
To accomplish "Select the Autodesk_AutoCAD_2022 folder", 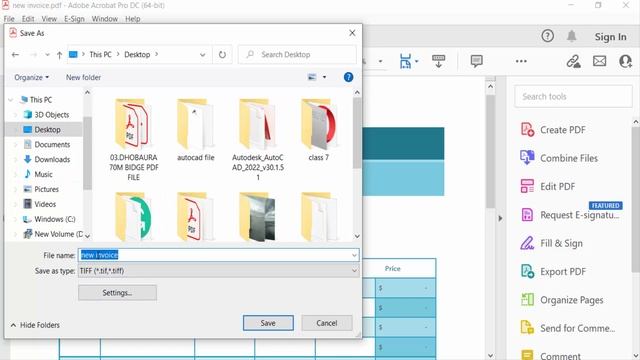I will click(258, 140).
